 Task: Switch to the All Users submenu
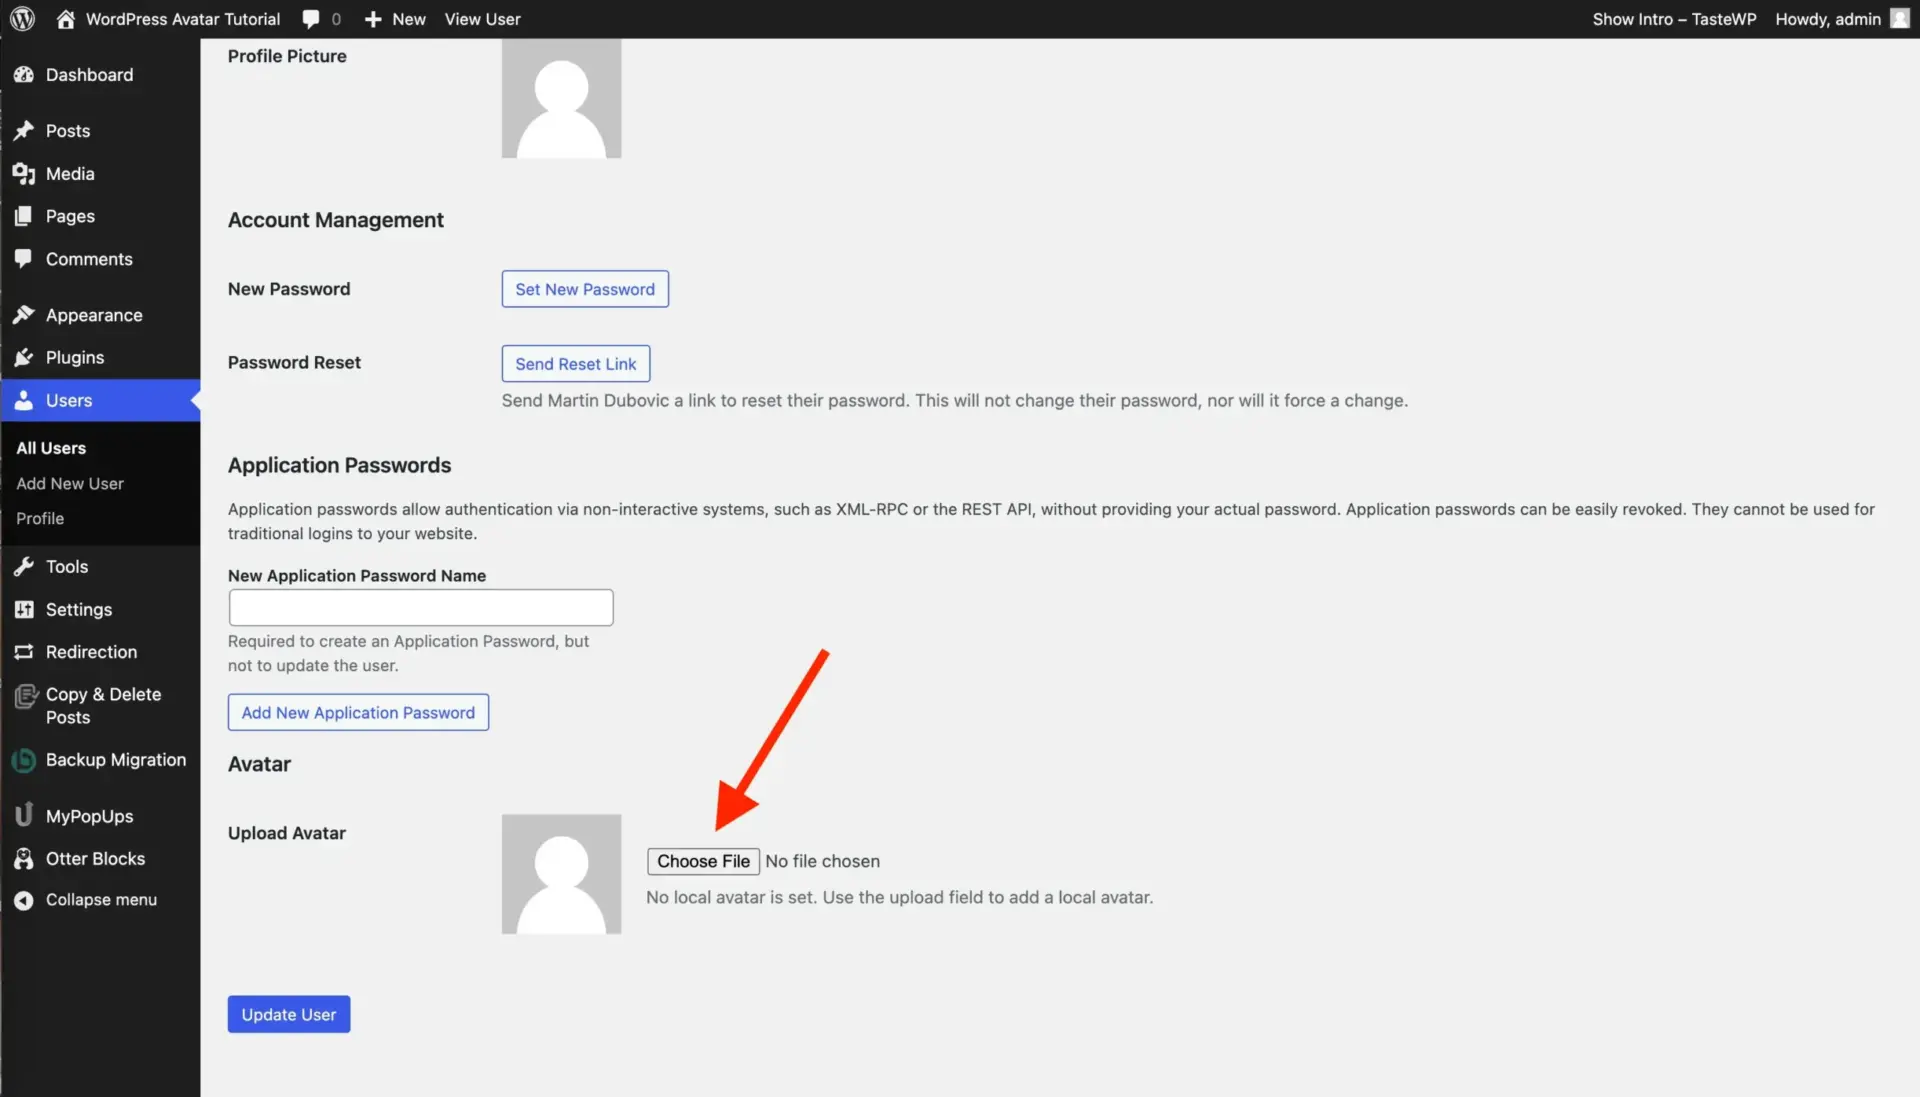click(x=50, y=447)
